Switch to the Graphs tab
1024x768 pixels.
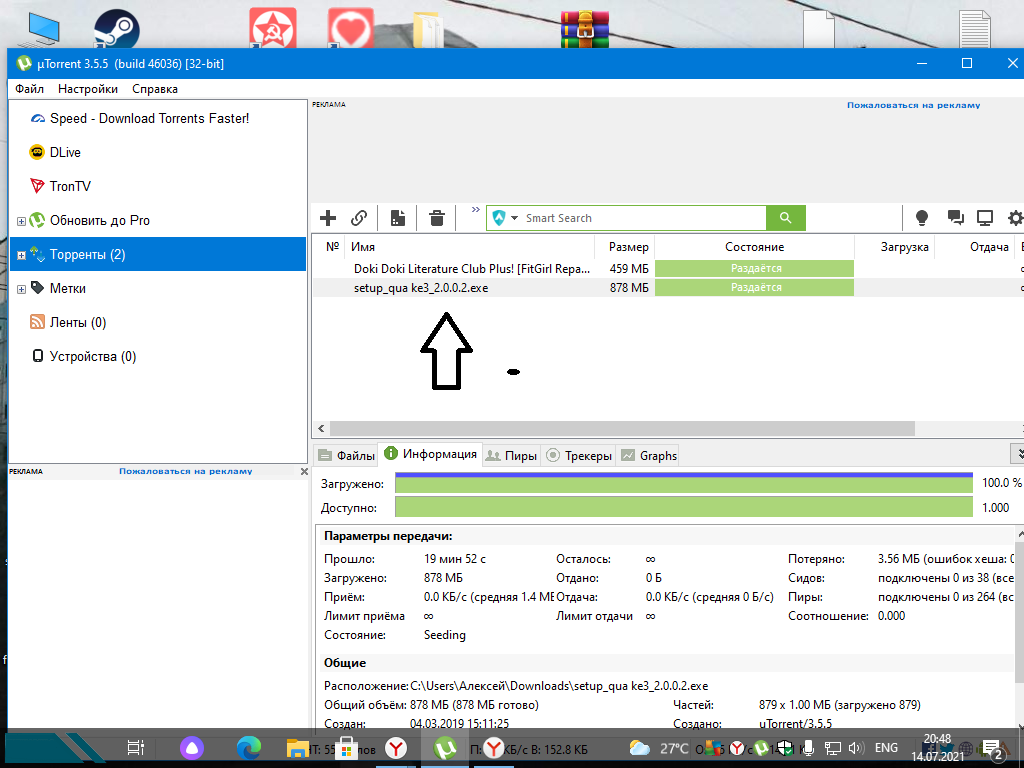tap(648, 455)
